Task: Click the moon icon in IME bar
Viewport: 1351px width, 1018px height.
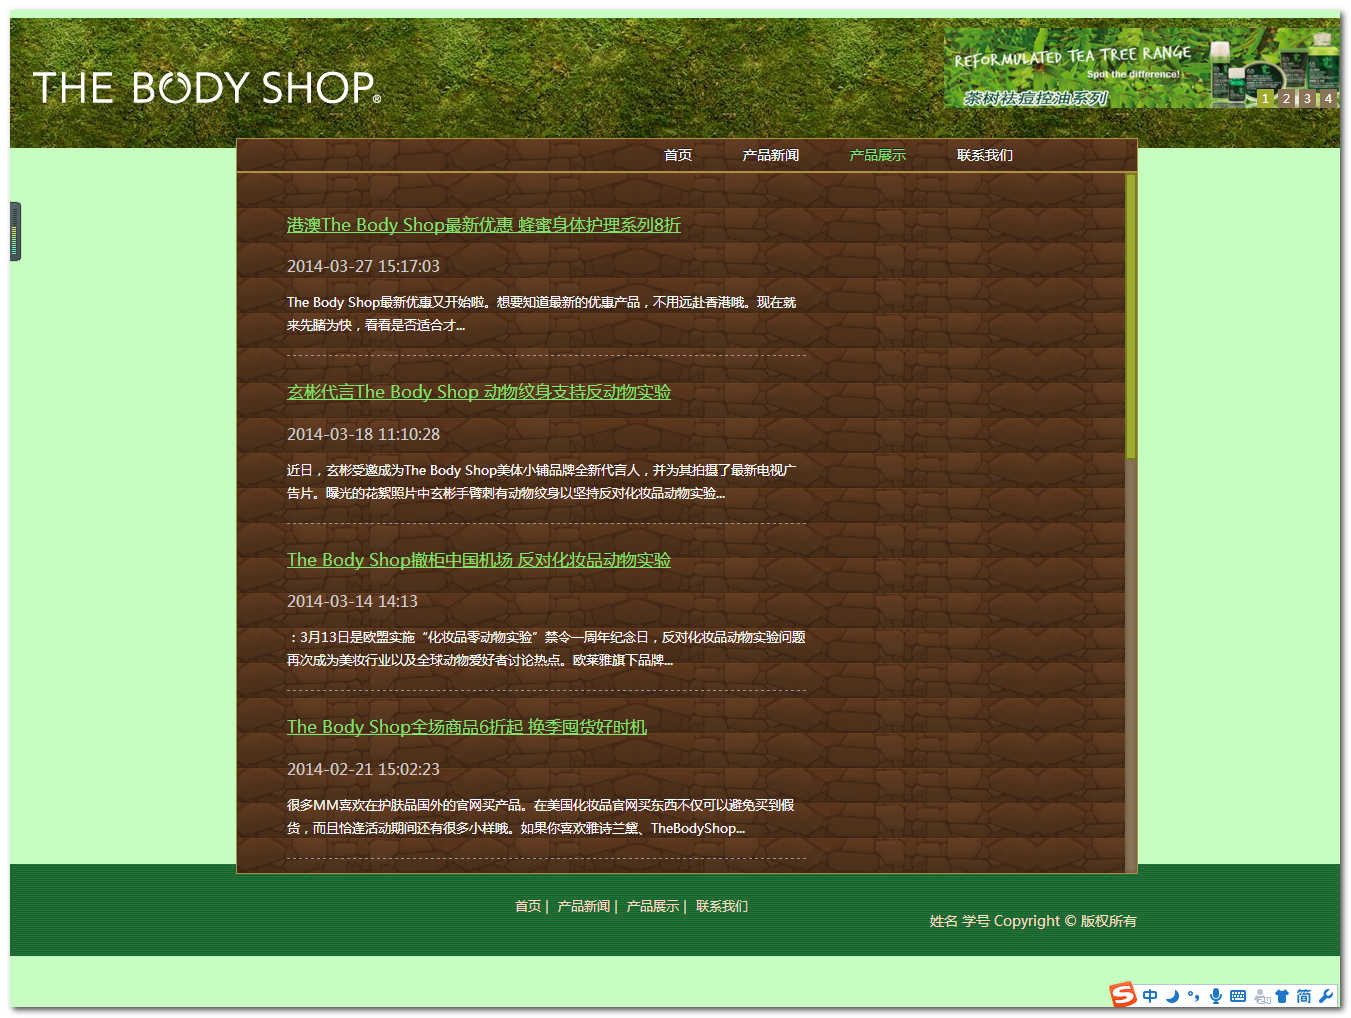Action: (1172, 996)
